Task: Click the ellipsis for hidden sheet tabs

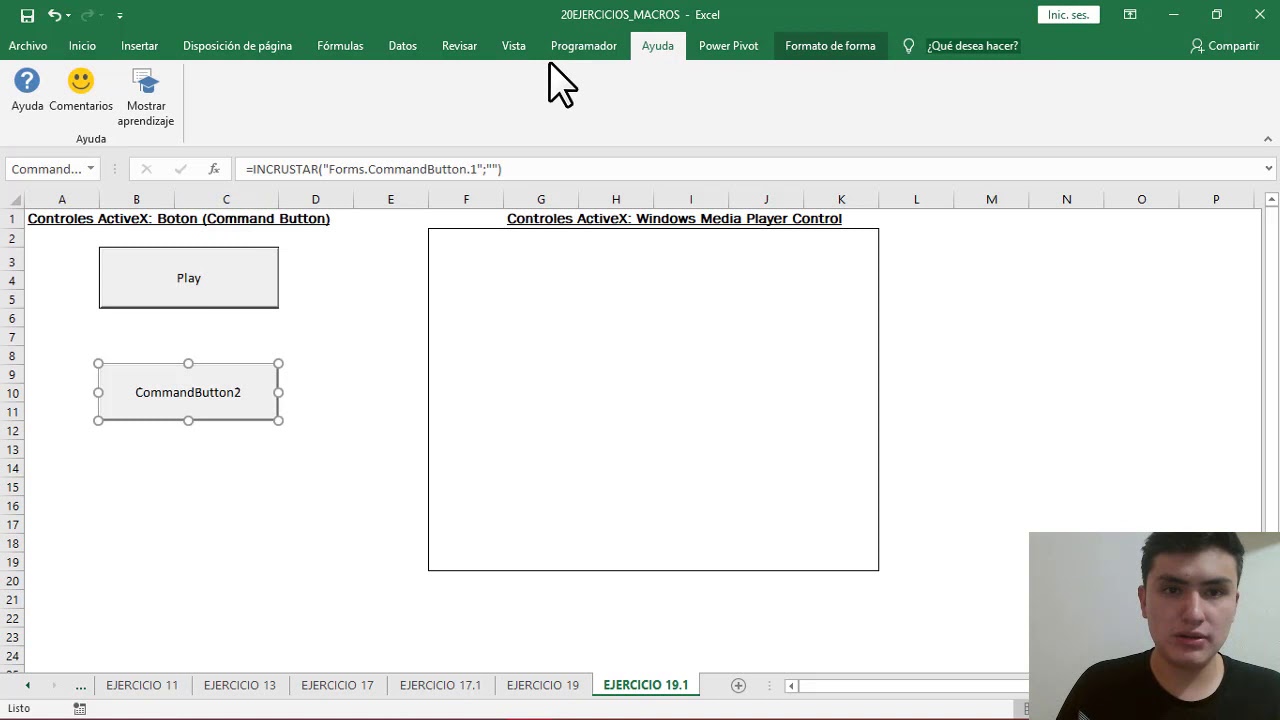Action: [x=80, y=686]
